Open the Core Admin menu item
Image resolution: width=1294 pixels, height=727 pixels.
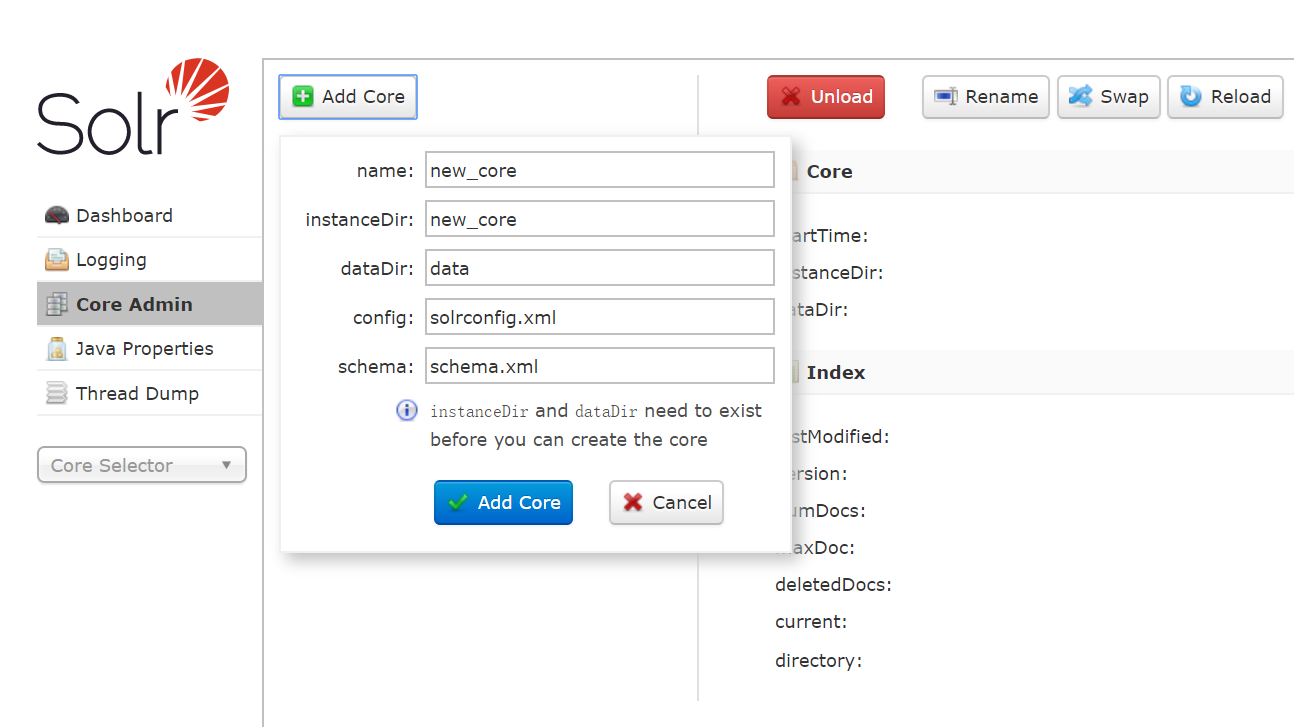(x=134, y=305)
